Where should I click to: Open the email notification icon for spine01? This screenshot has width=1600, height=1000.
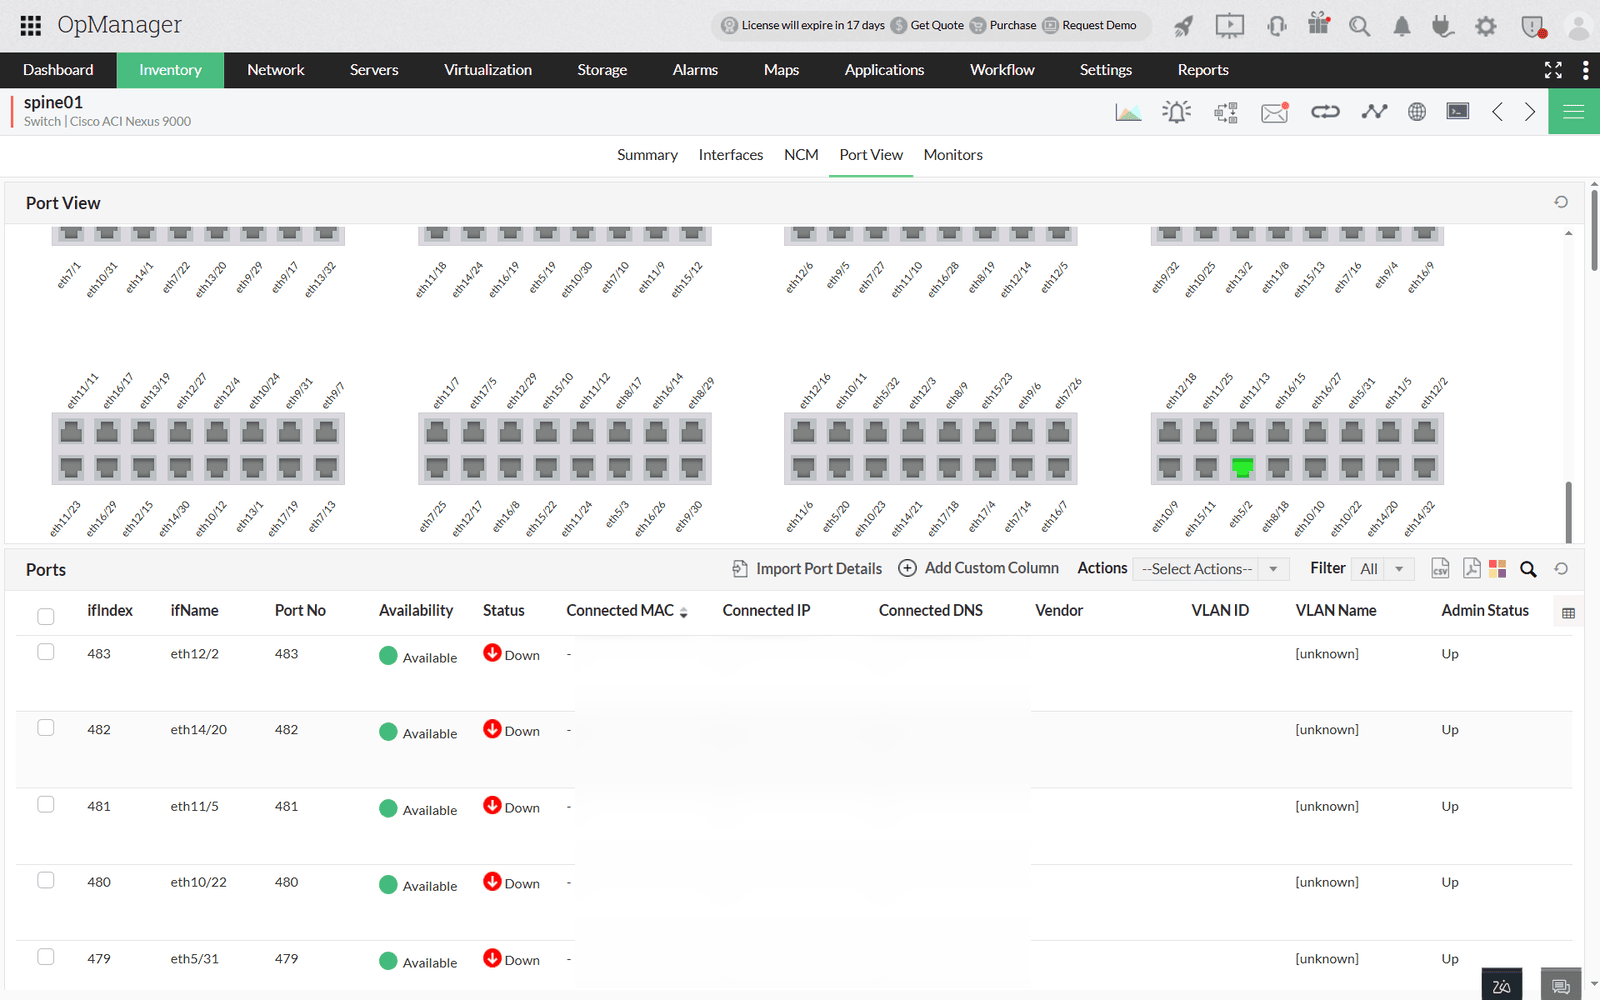[x=1274, y=111]
